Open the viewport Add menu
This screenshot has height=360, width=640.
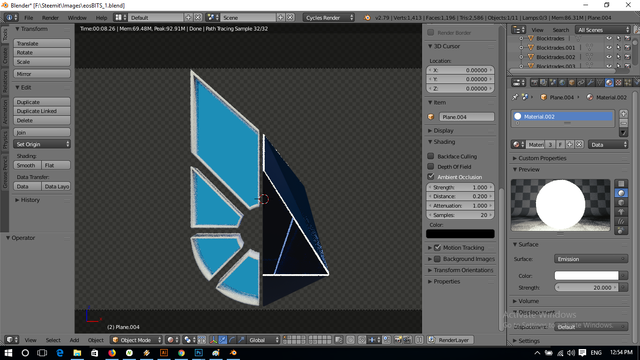pos(74,340)
